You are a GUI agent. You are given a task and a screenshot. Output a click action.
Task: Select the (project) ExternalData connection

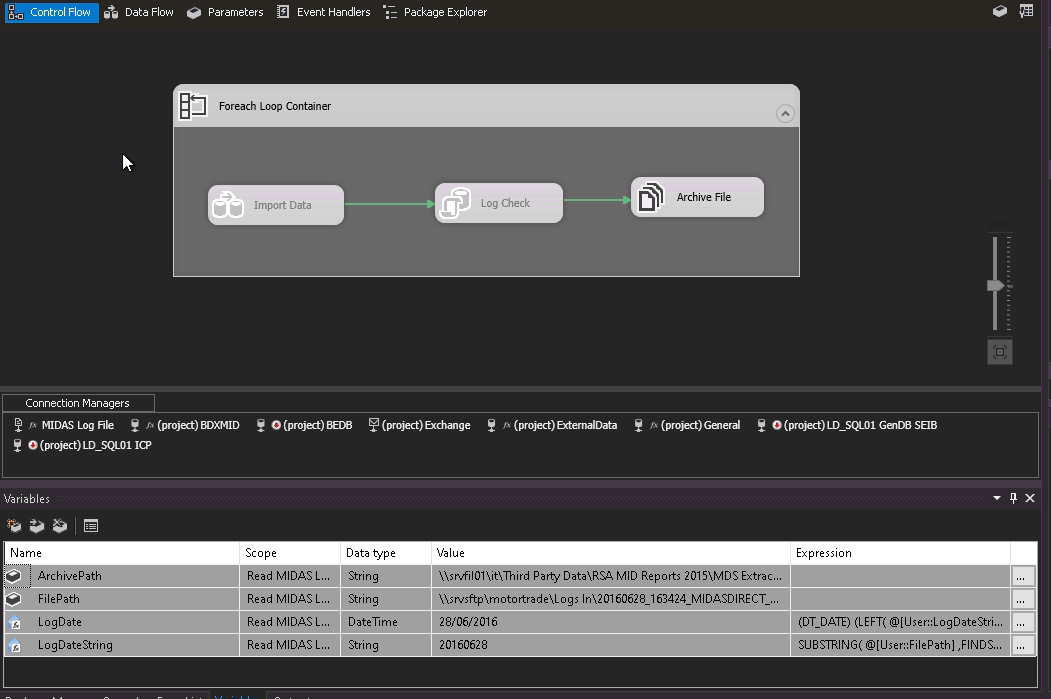point(552,425)
